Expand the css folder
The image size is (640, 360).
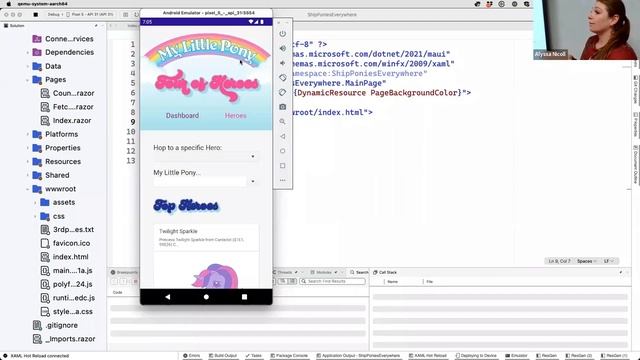coord(36,216)
